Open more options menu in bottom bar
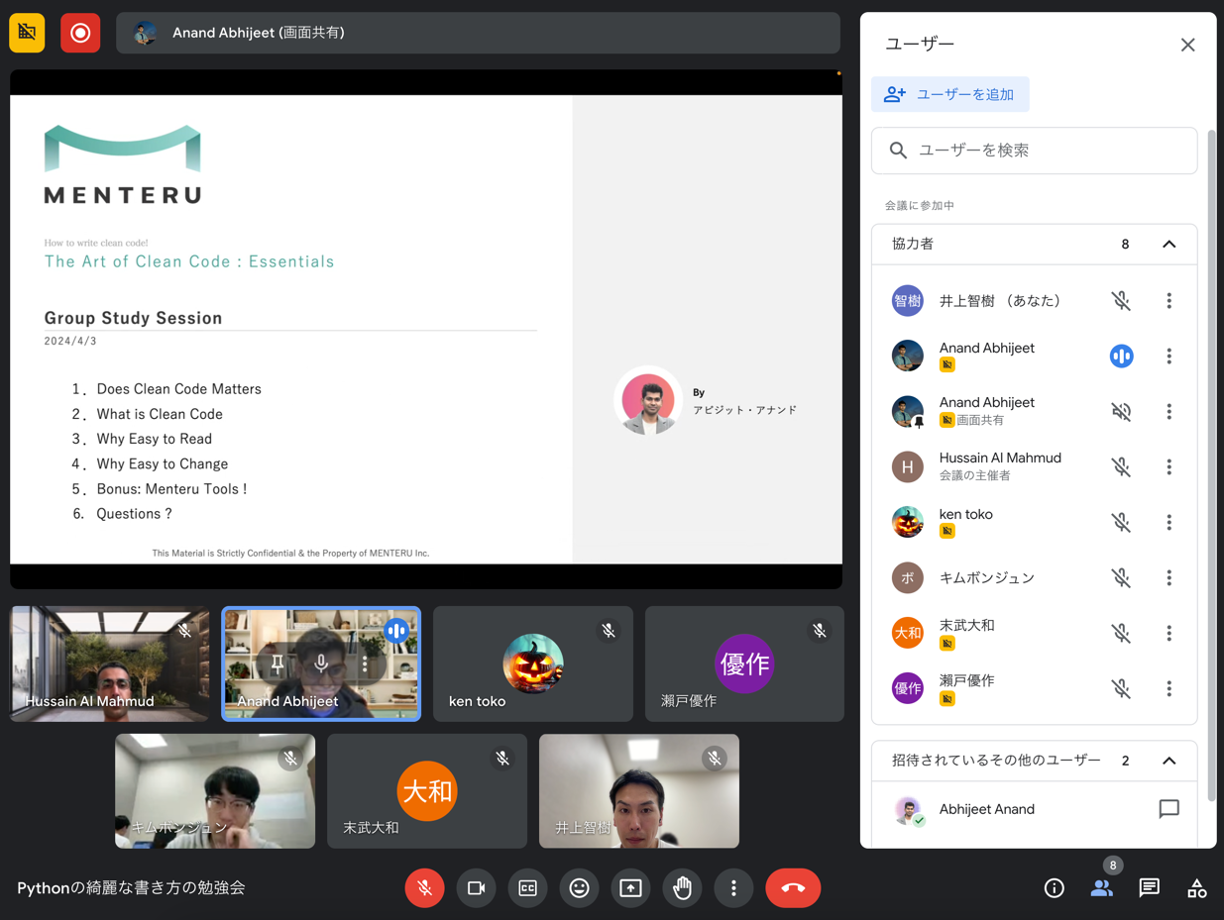The image size is (1224, 920). click(x=734, y=888)
